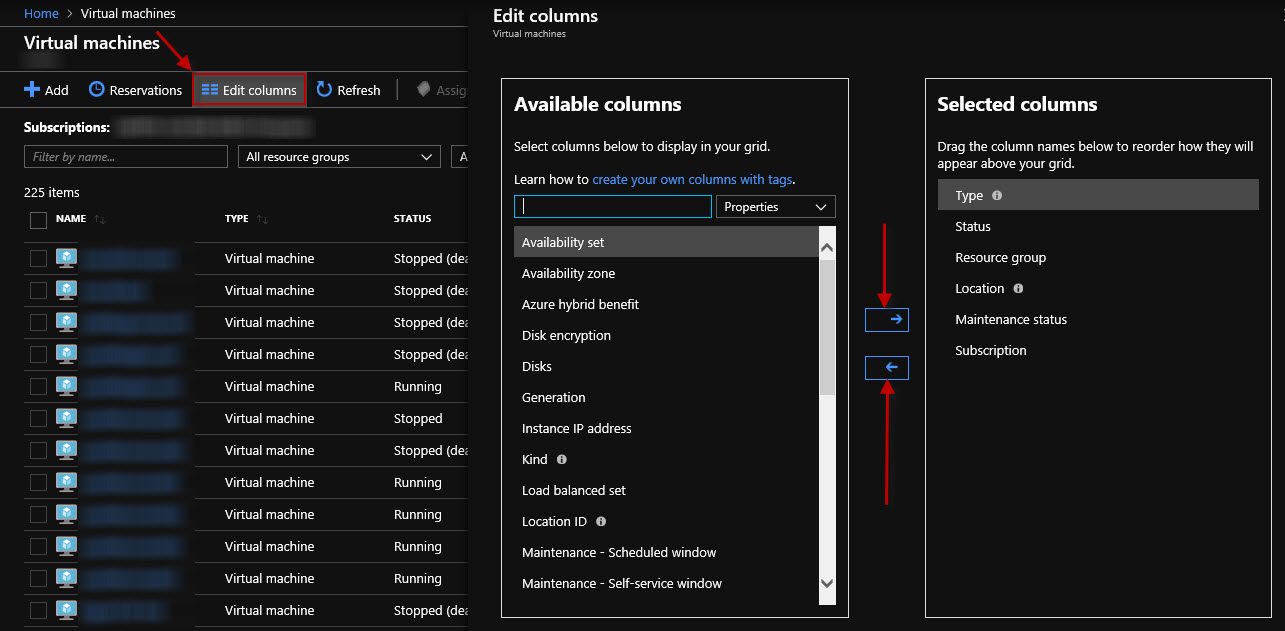This screenshot has width=1285, height=631.
Task: Select the Disks column
Action: [x=666, y=366]
